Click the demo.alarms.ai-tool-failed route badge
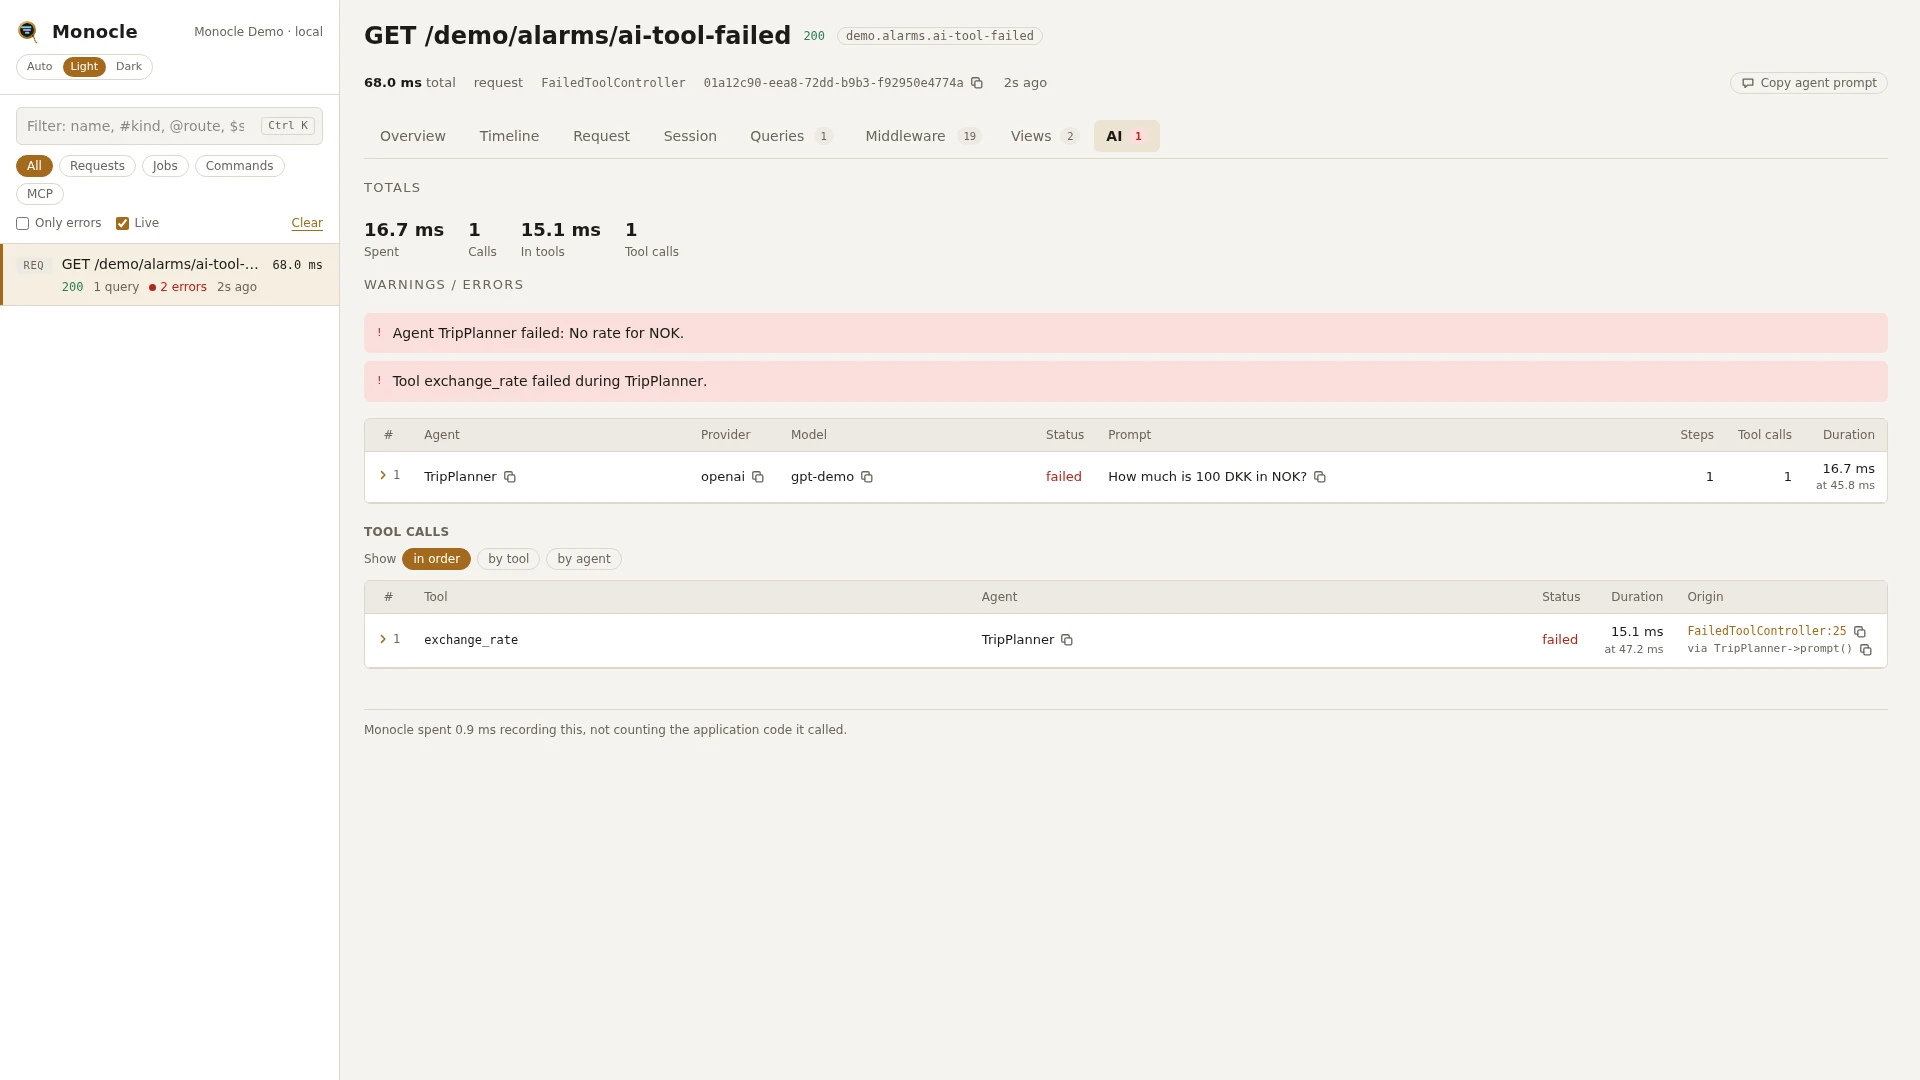The image size is (1920, 1080). [x=939, y=36]
